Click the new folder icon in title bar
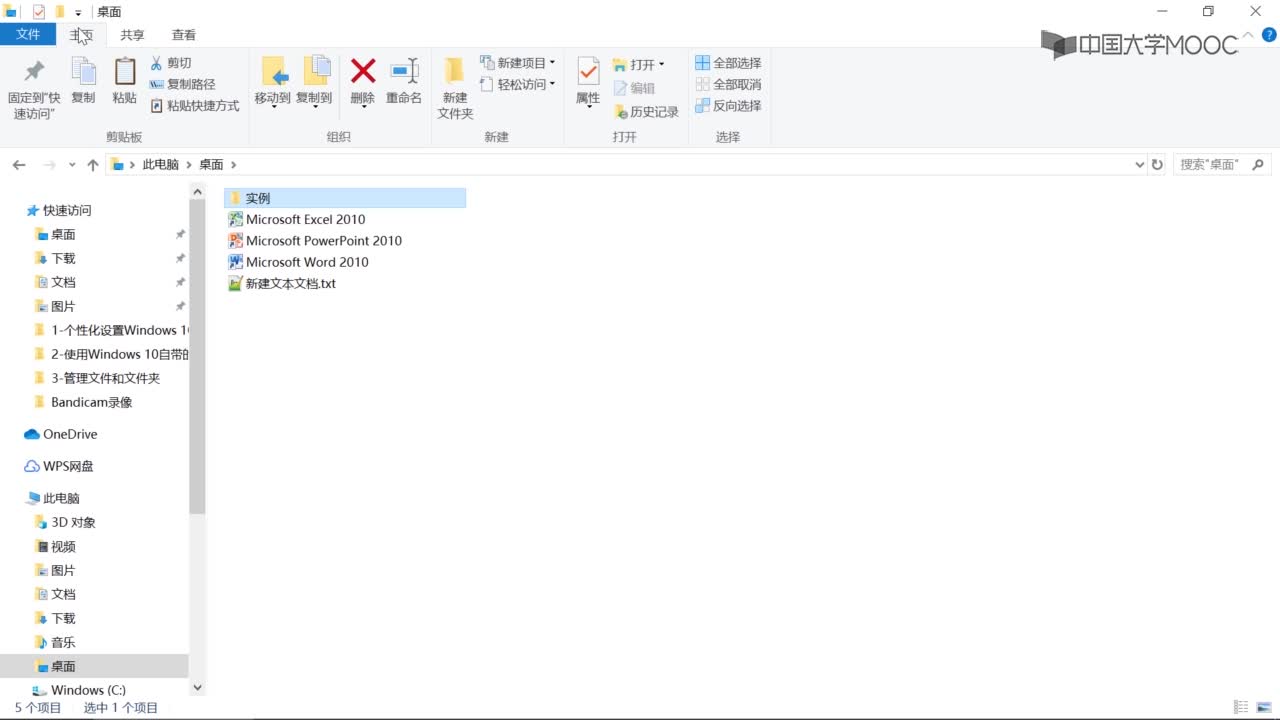Image resolution: width=1280 pixels, height=720 pixels. [x=59, y=12]
